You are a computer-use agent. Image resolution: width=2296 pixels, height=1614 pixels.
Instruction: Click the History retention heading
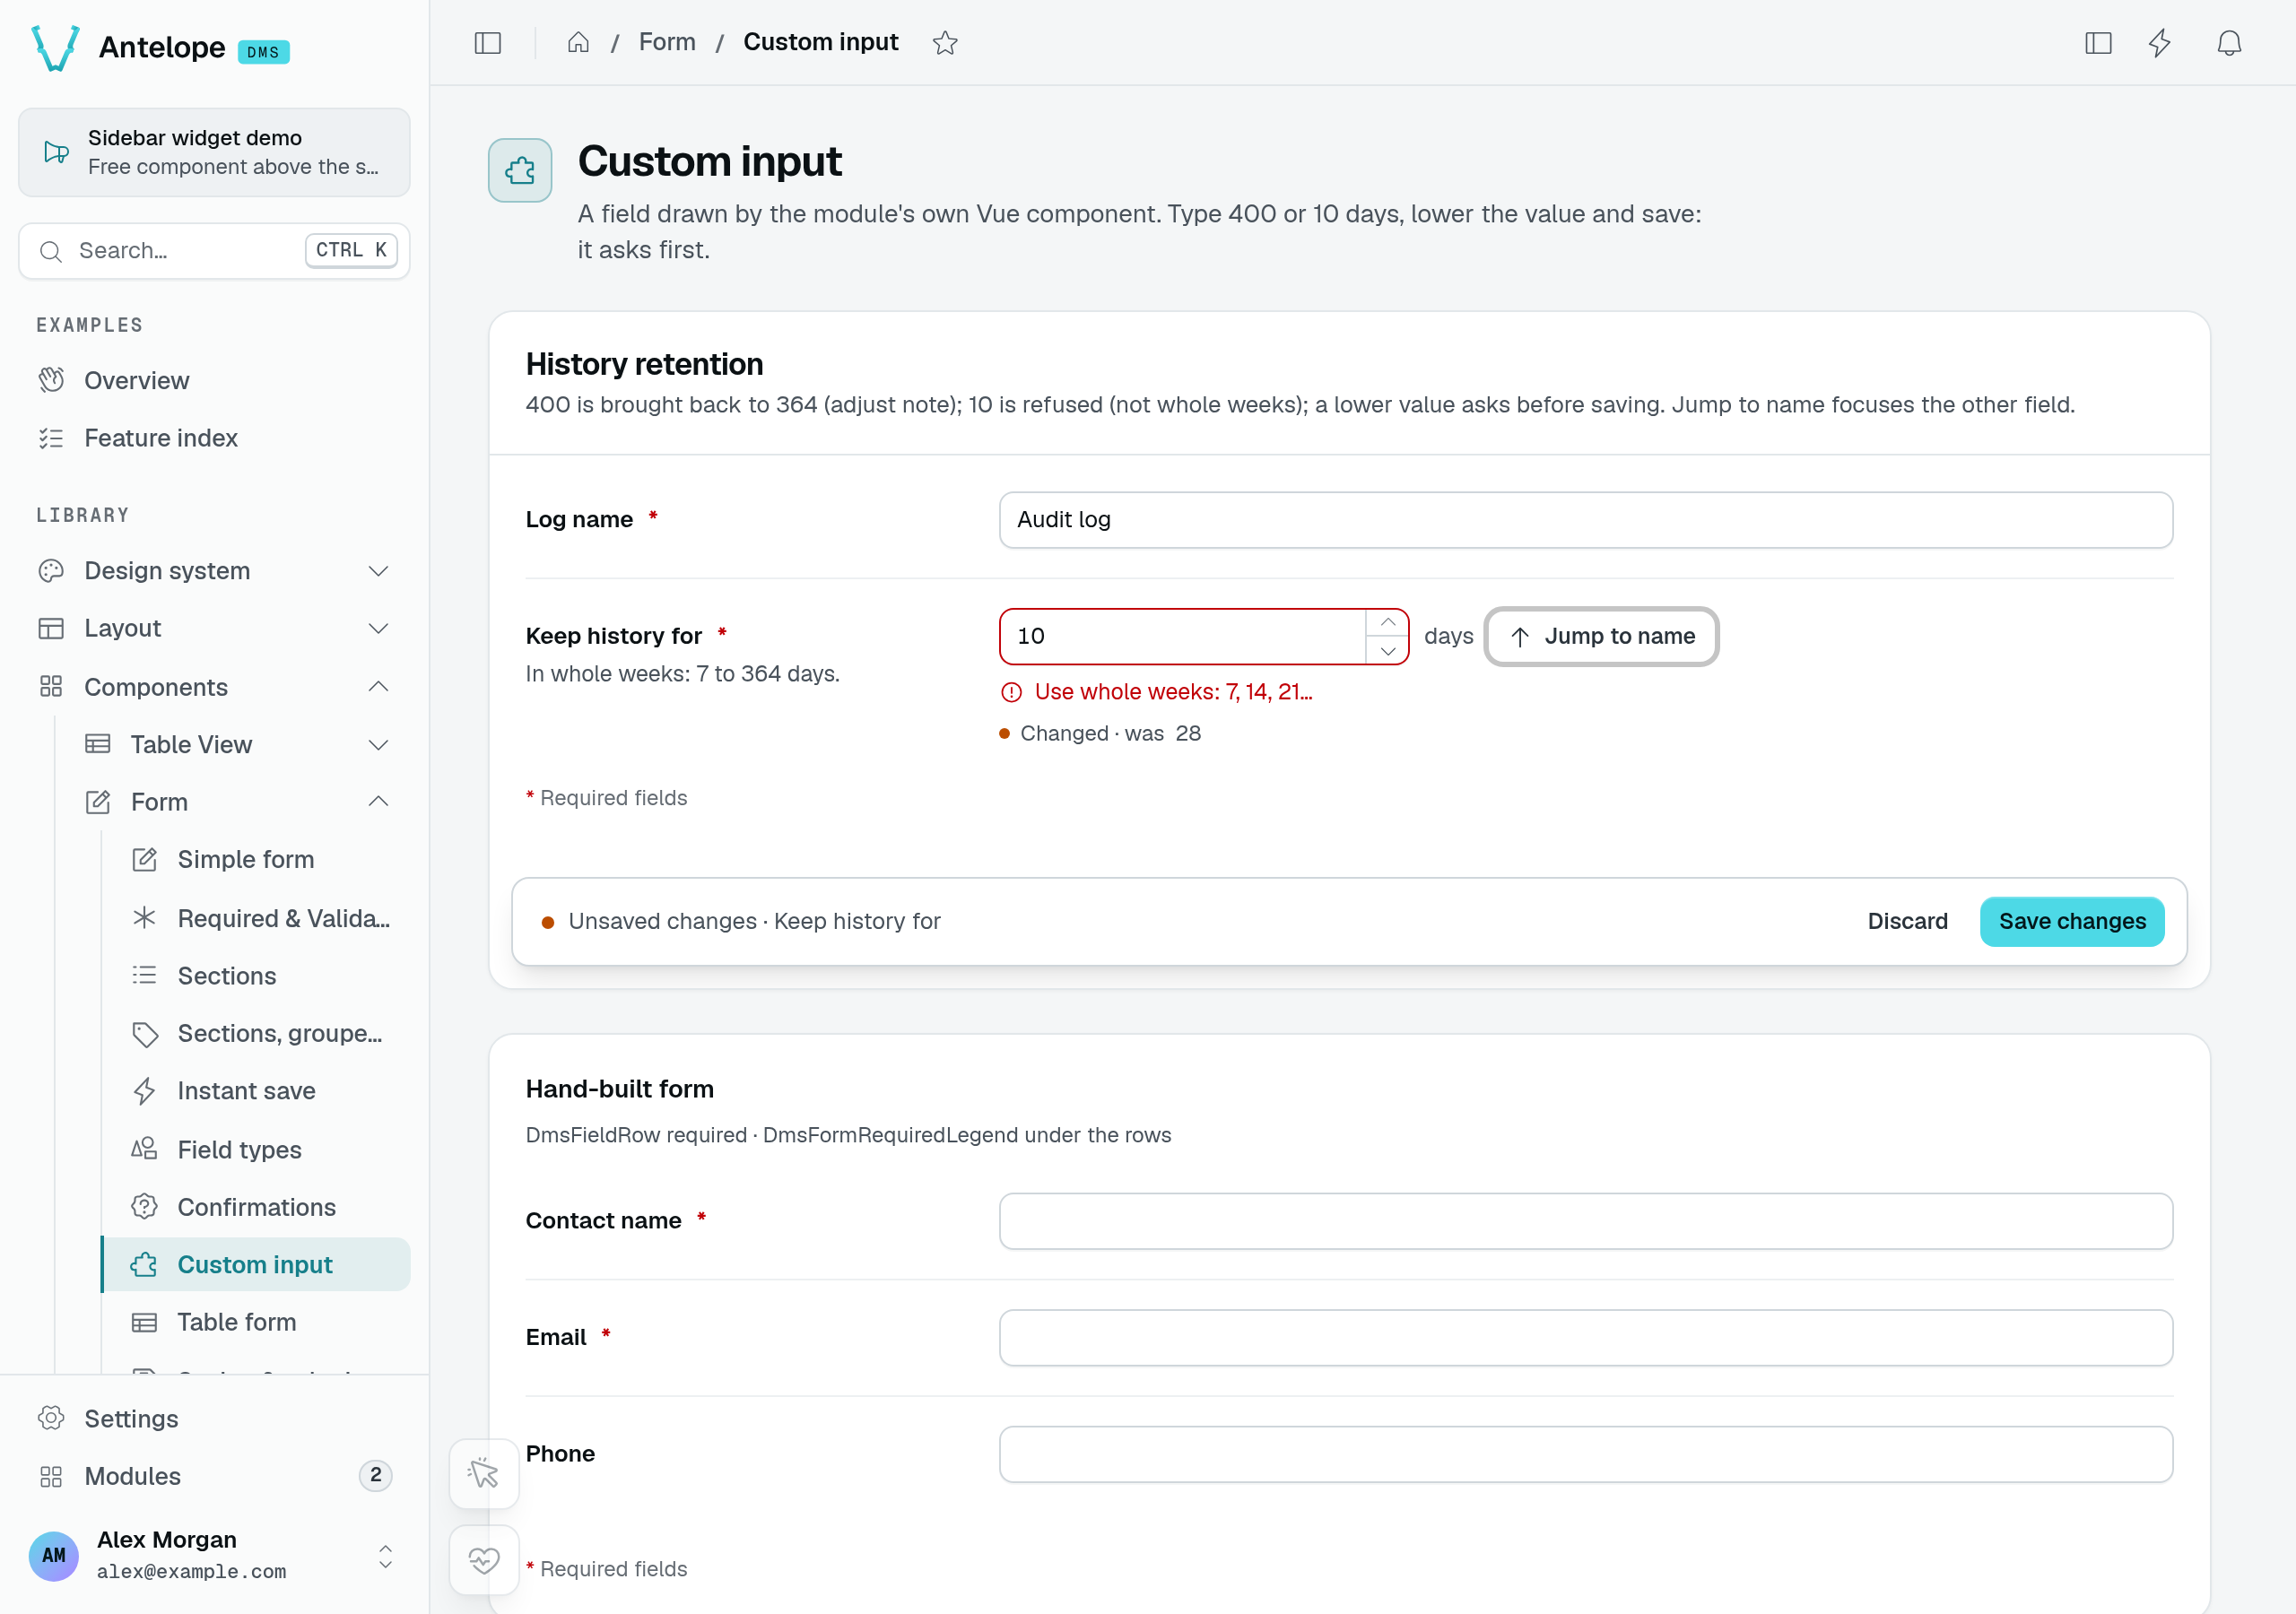[644, 364]
